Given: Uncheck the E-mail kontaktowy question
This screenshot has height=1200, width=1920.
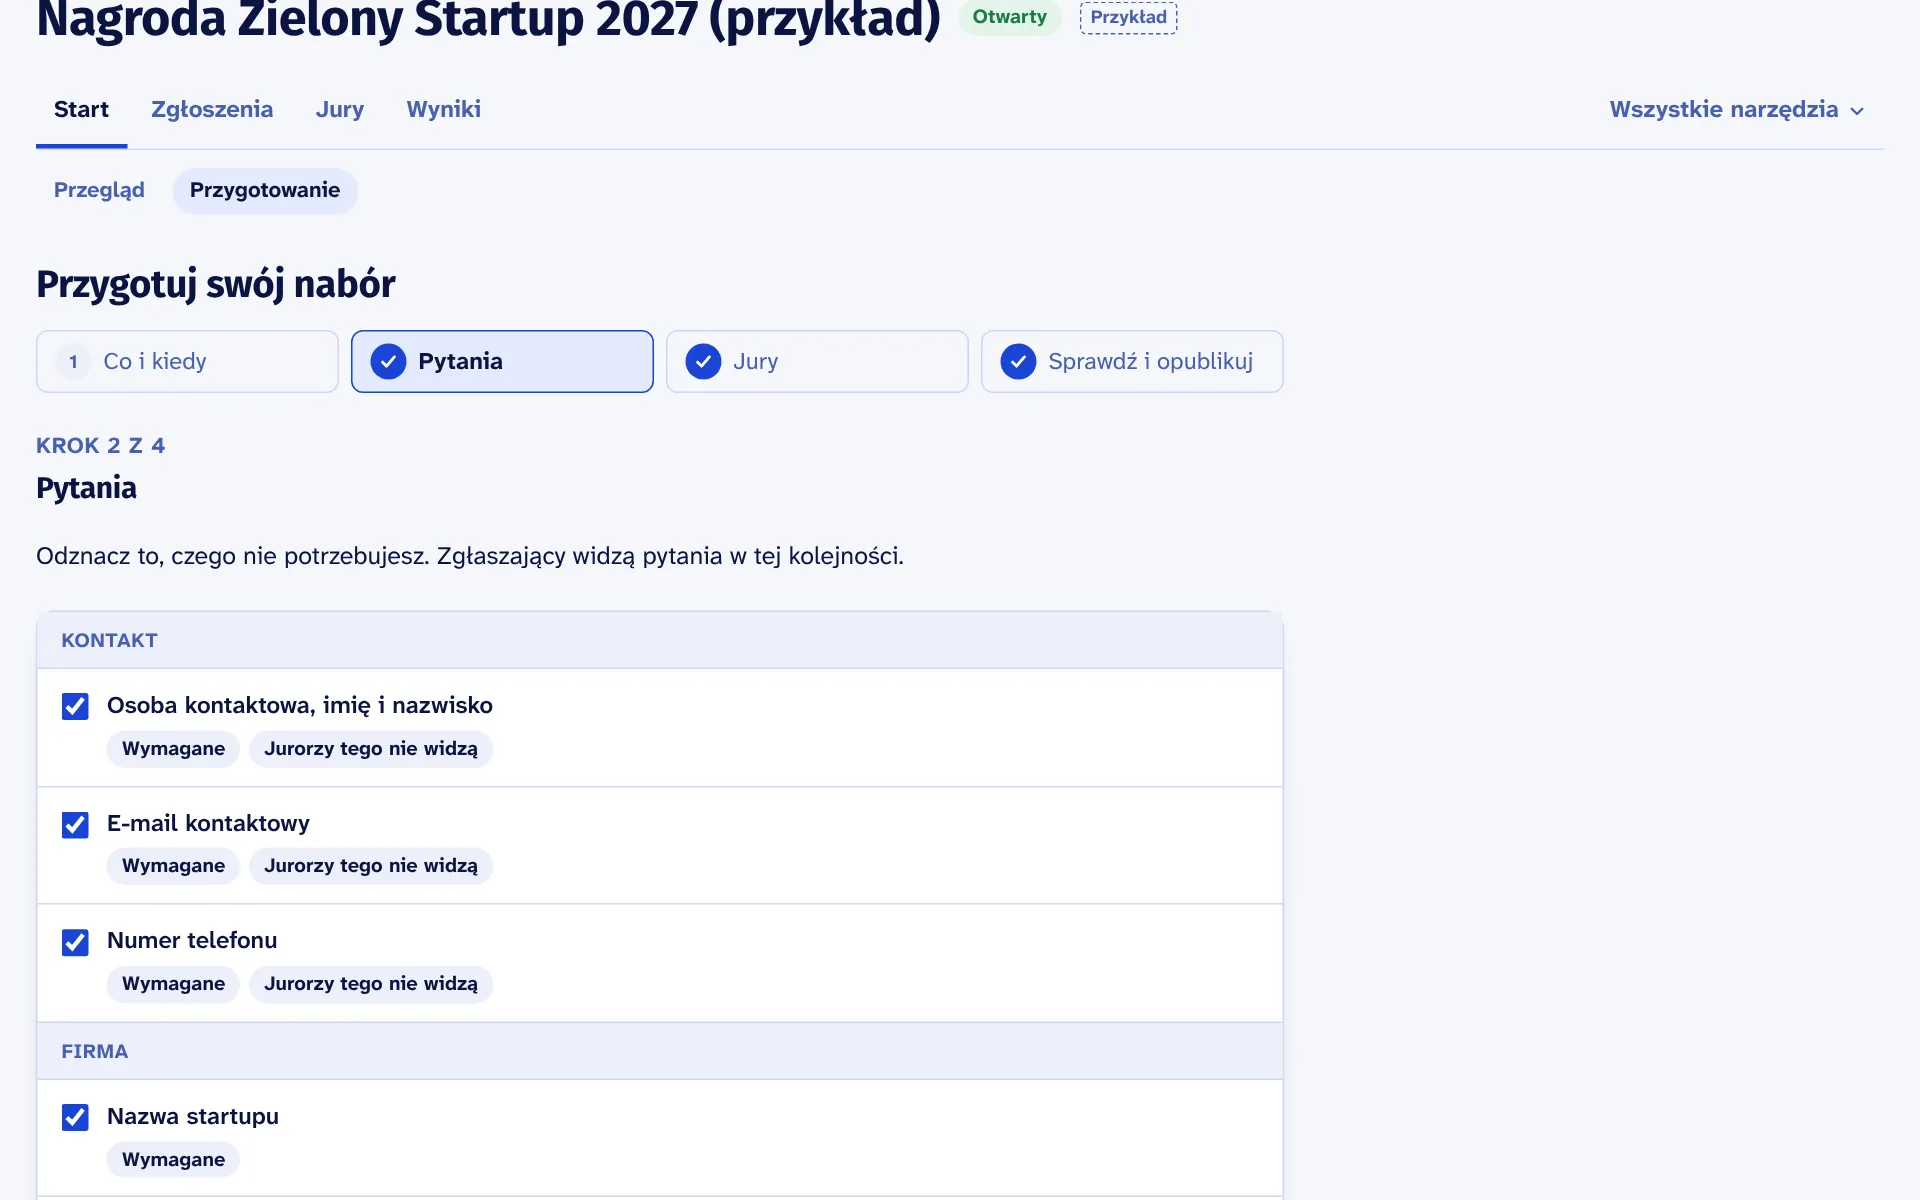Looking at the screenshot, I should click(x=75, y=824).
